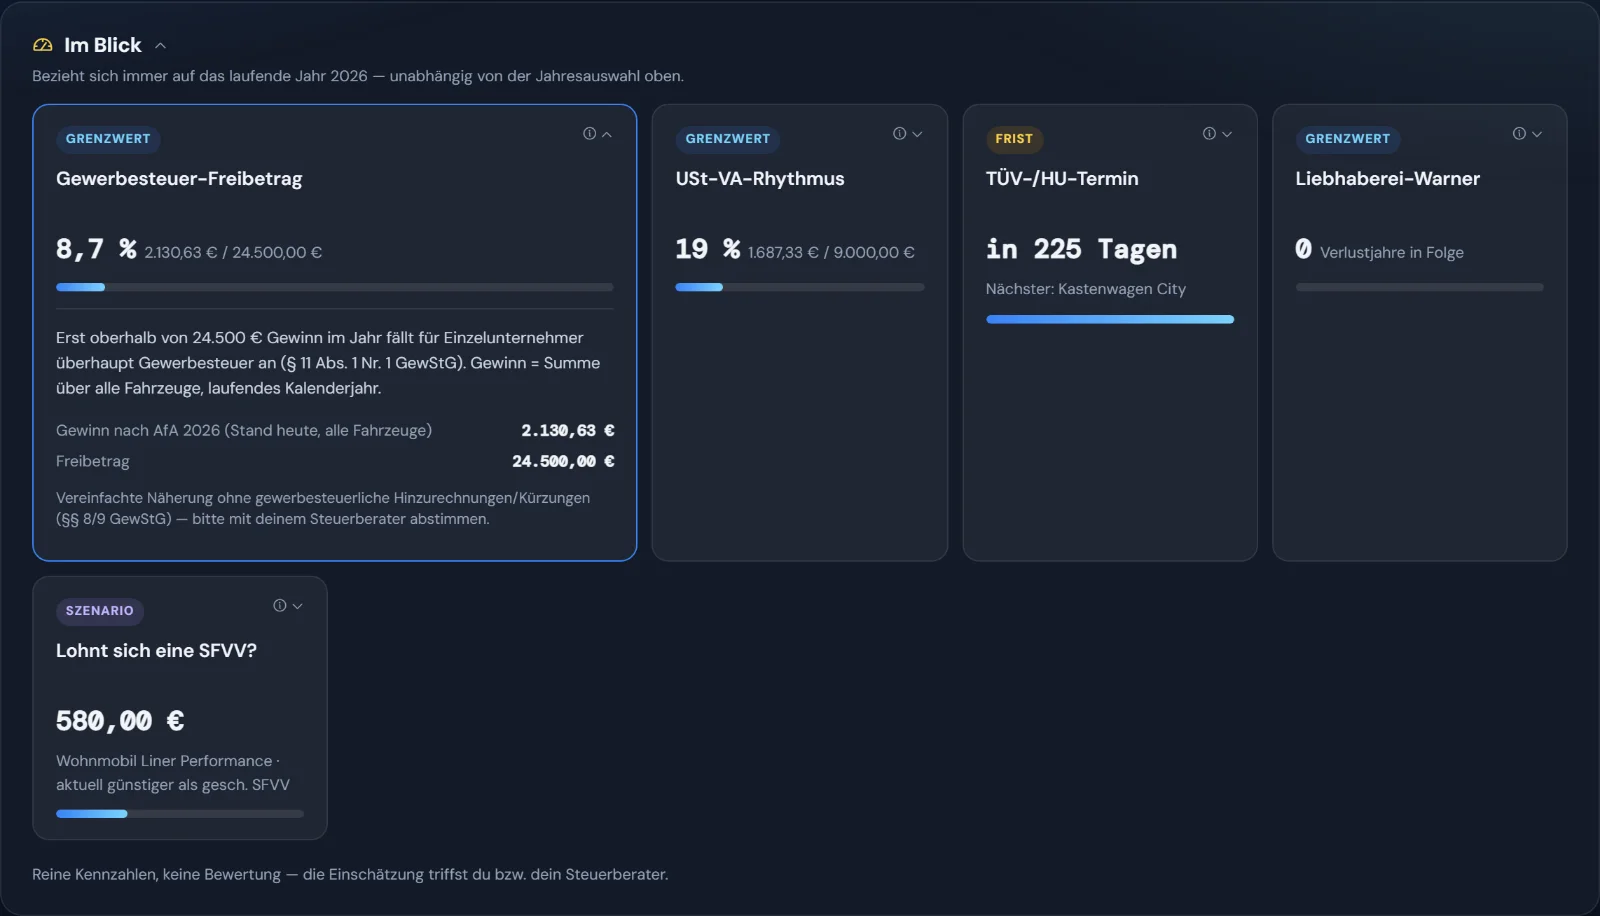Click the SZENARIO badge
This screenshot has height=916, width=1600.
(100, 611)
